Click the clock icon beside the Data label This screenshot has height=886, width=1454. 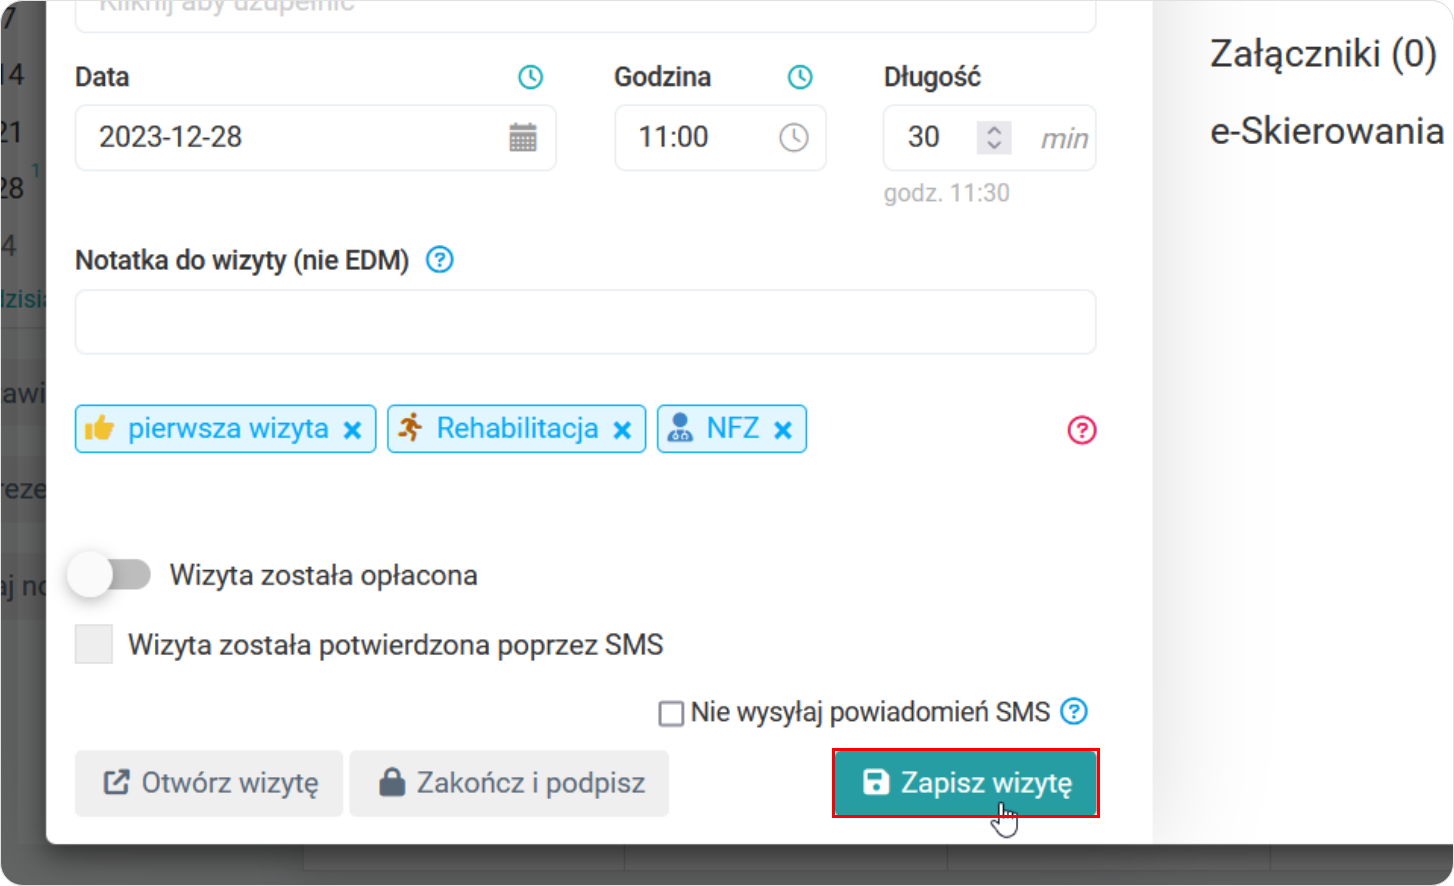coord(530,75)
